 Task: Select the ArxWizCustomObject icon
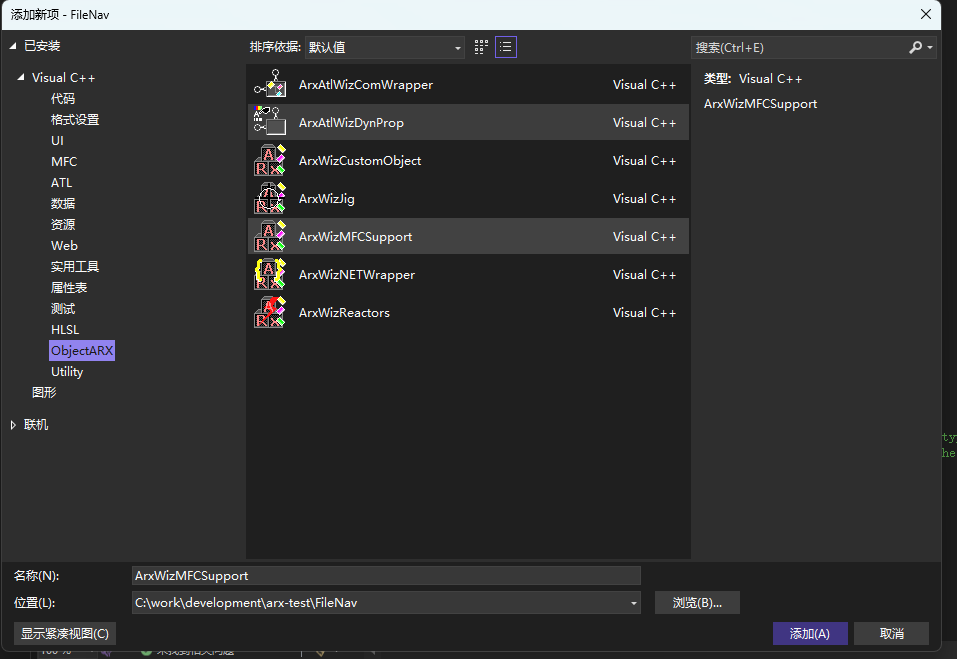270,161
